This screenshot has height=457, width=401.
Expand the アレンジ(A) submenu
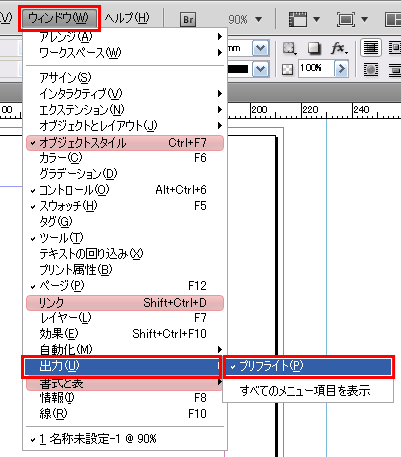coord(125,36)
